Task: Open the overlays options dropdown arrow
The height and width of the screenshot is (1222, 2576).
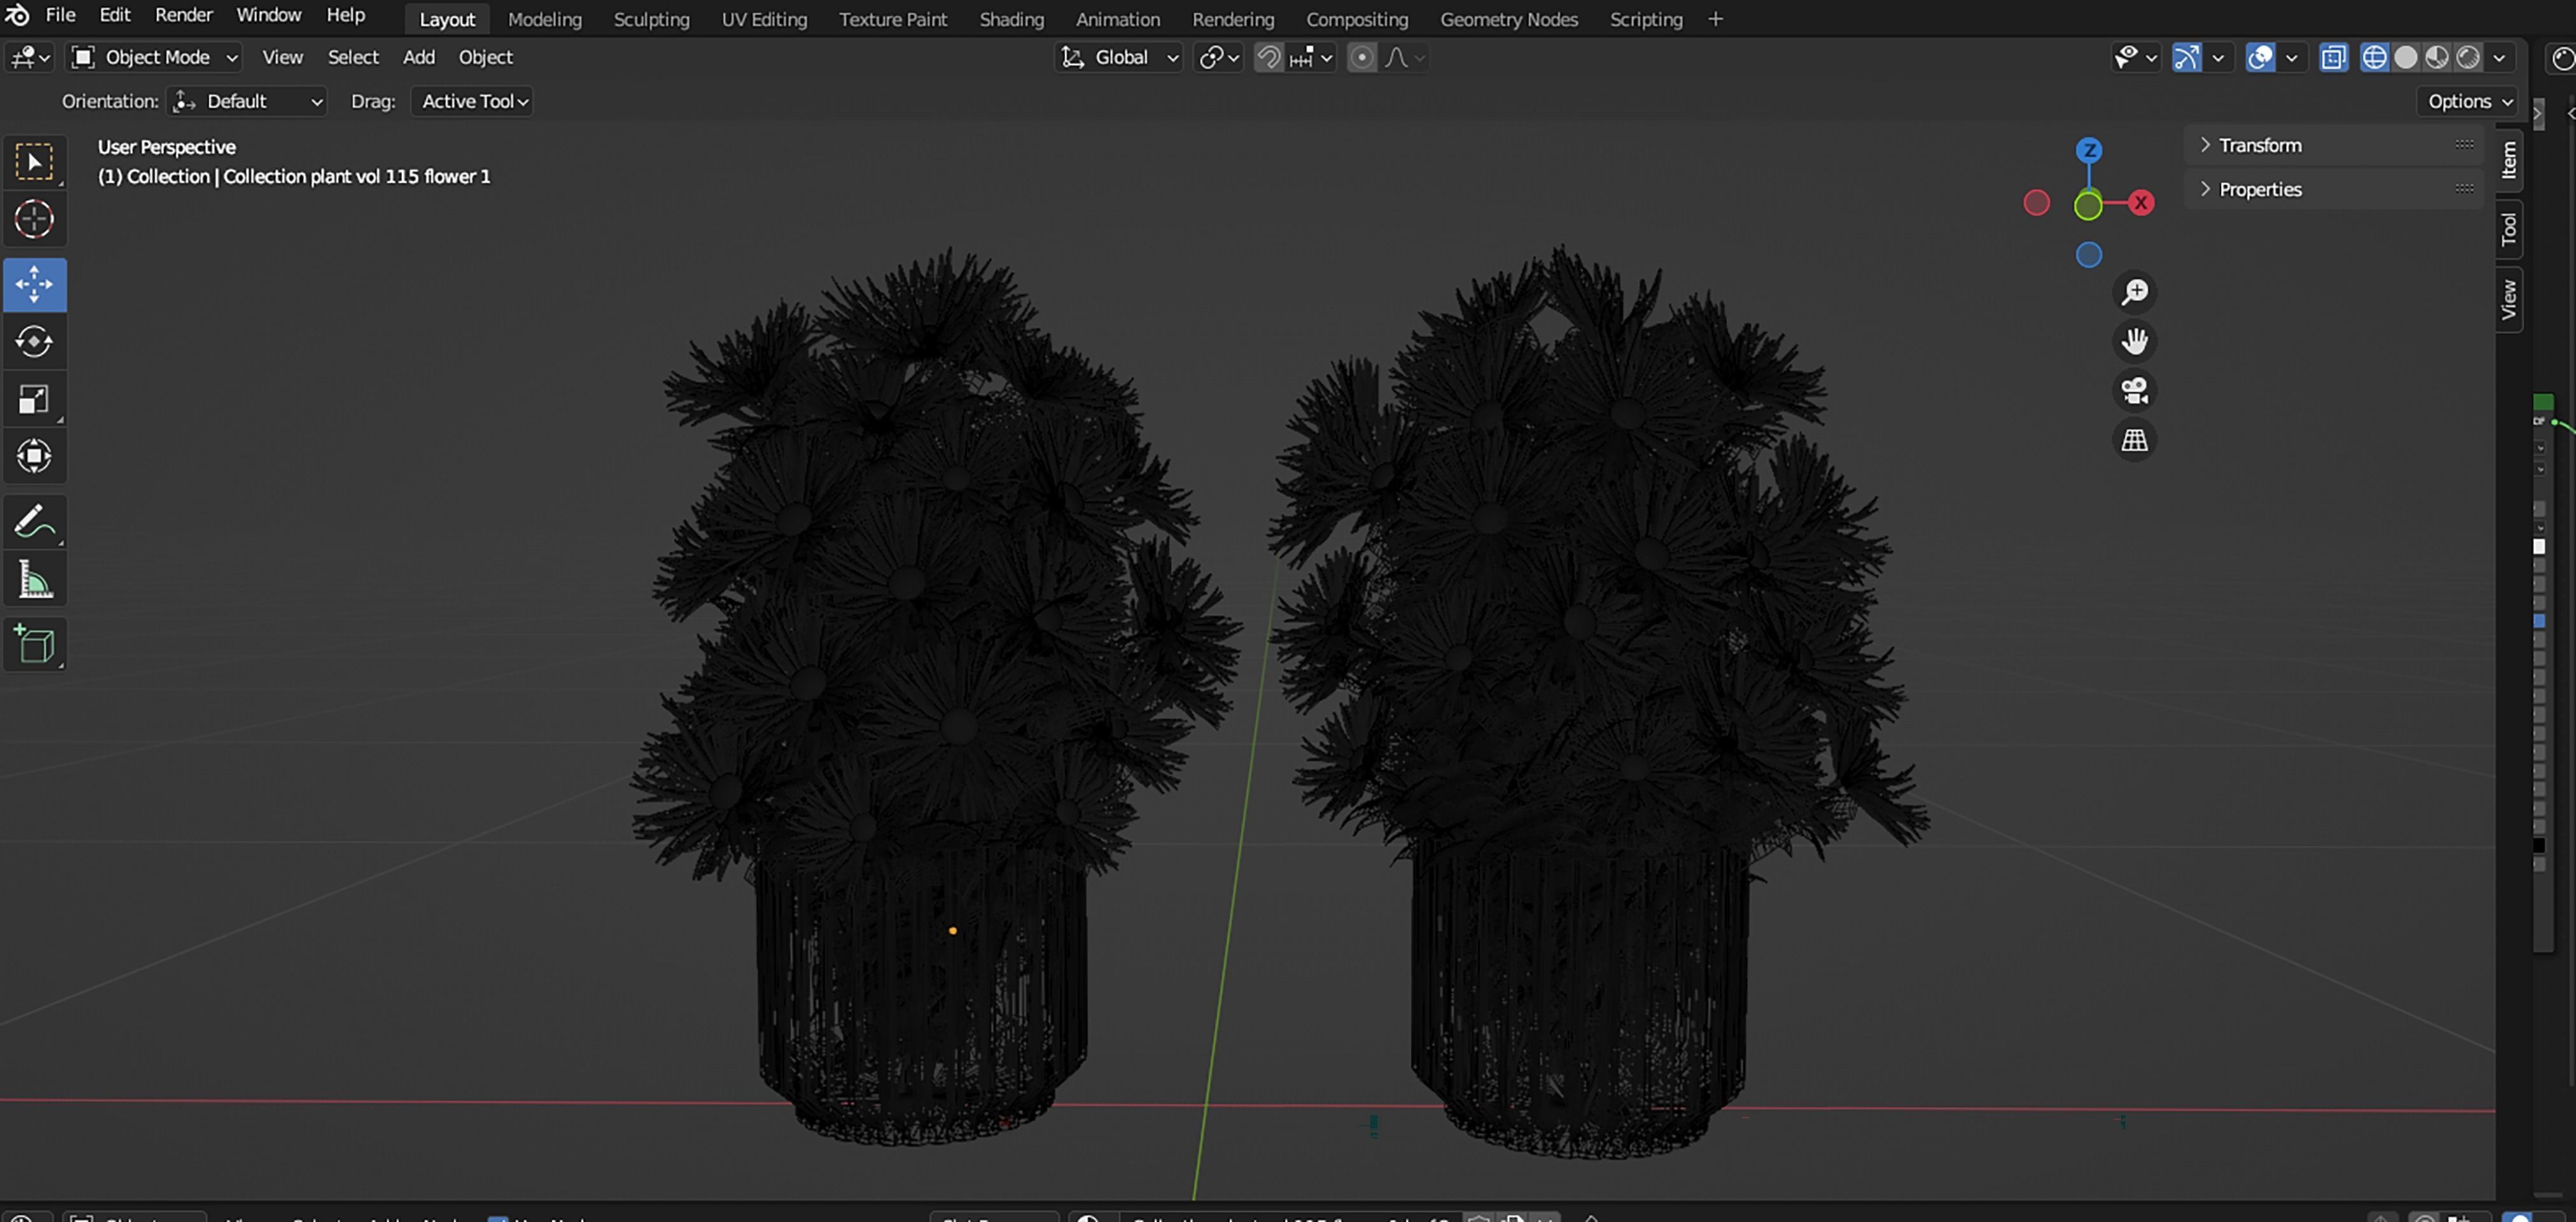Action: tap(2290, 57)
